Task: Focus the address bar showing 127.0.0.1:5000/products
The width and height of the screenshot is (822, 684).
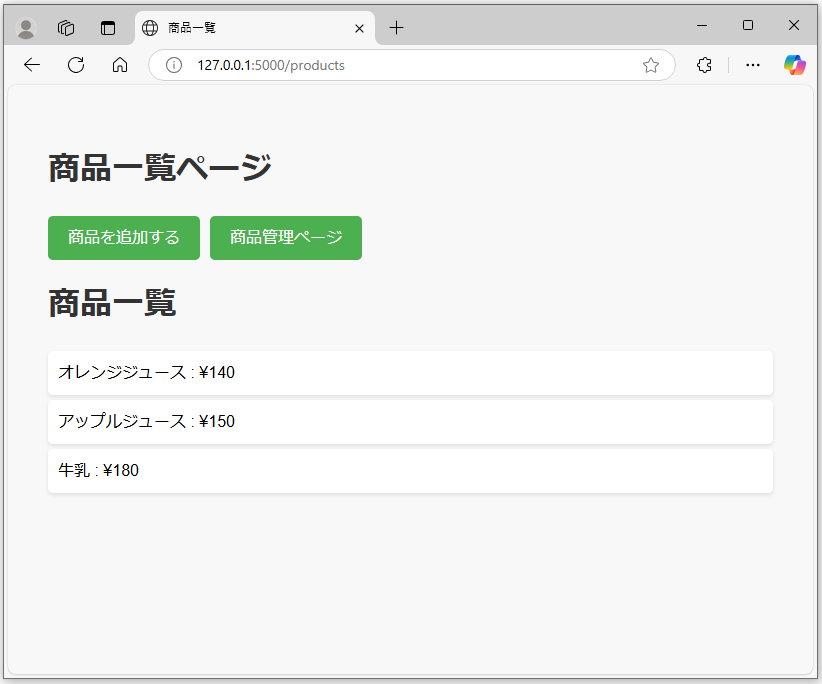Action: pyautogui.click(x=412, y=65)
